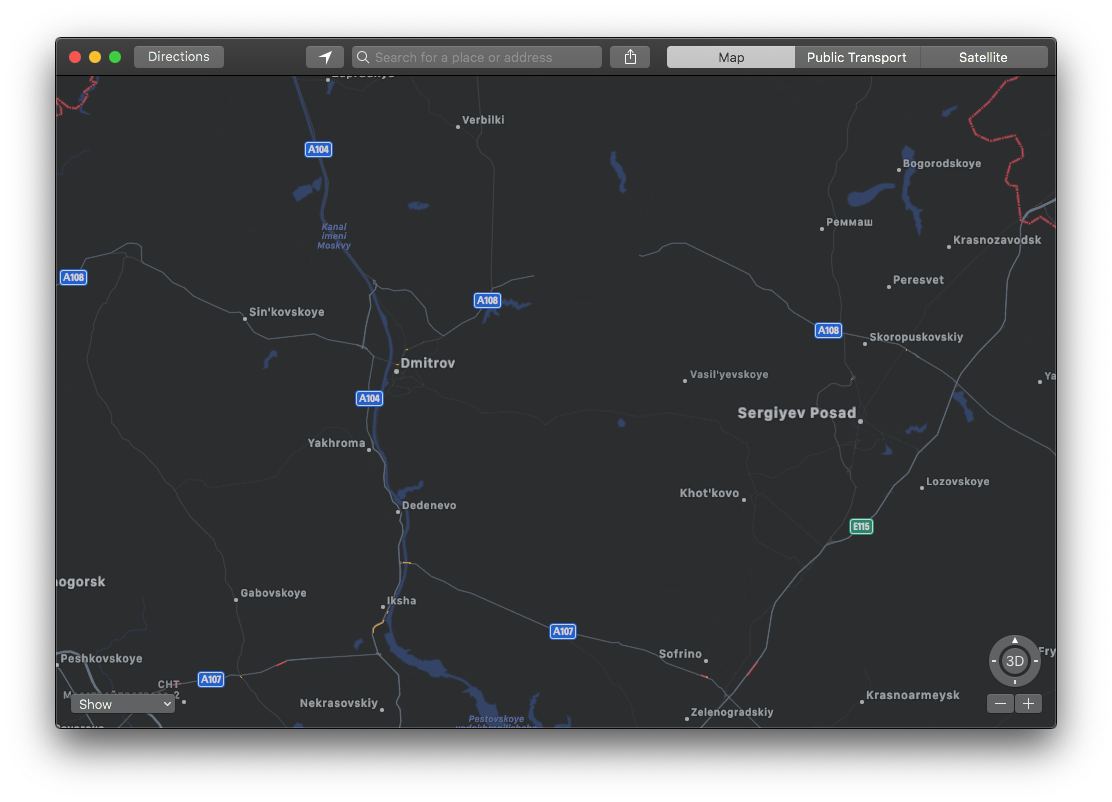
Task: Select the Bogorodskoye label
Action: [x=942, y=163]
